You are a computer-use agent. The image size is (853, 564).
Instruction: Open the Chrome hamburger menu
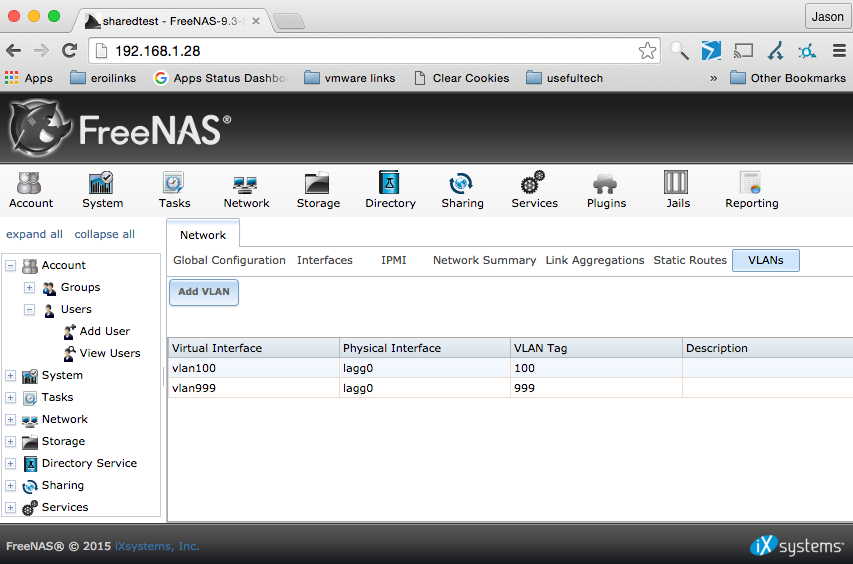pos(839,51)
